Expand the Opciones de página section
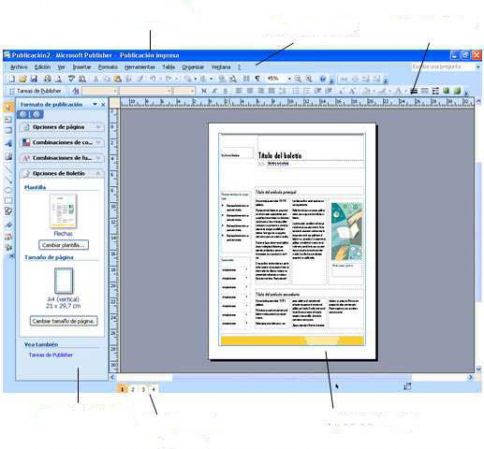Image resolution: width=484 pixels, height=449 pixels. tap(62, 127)
